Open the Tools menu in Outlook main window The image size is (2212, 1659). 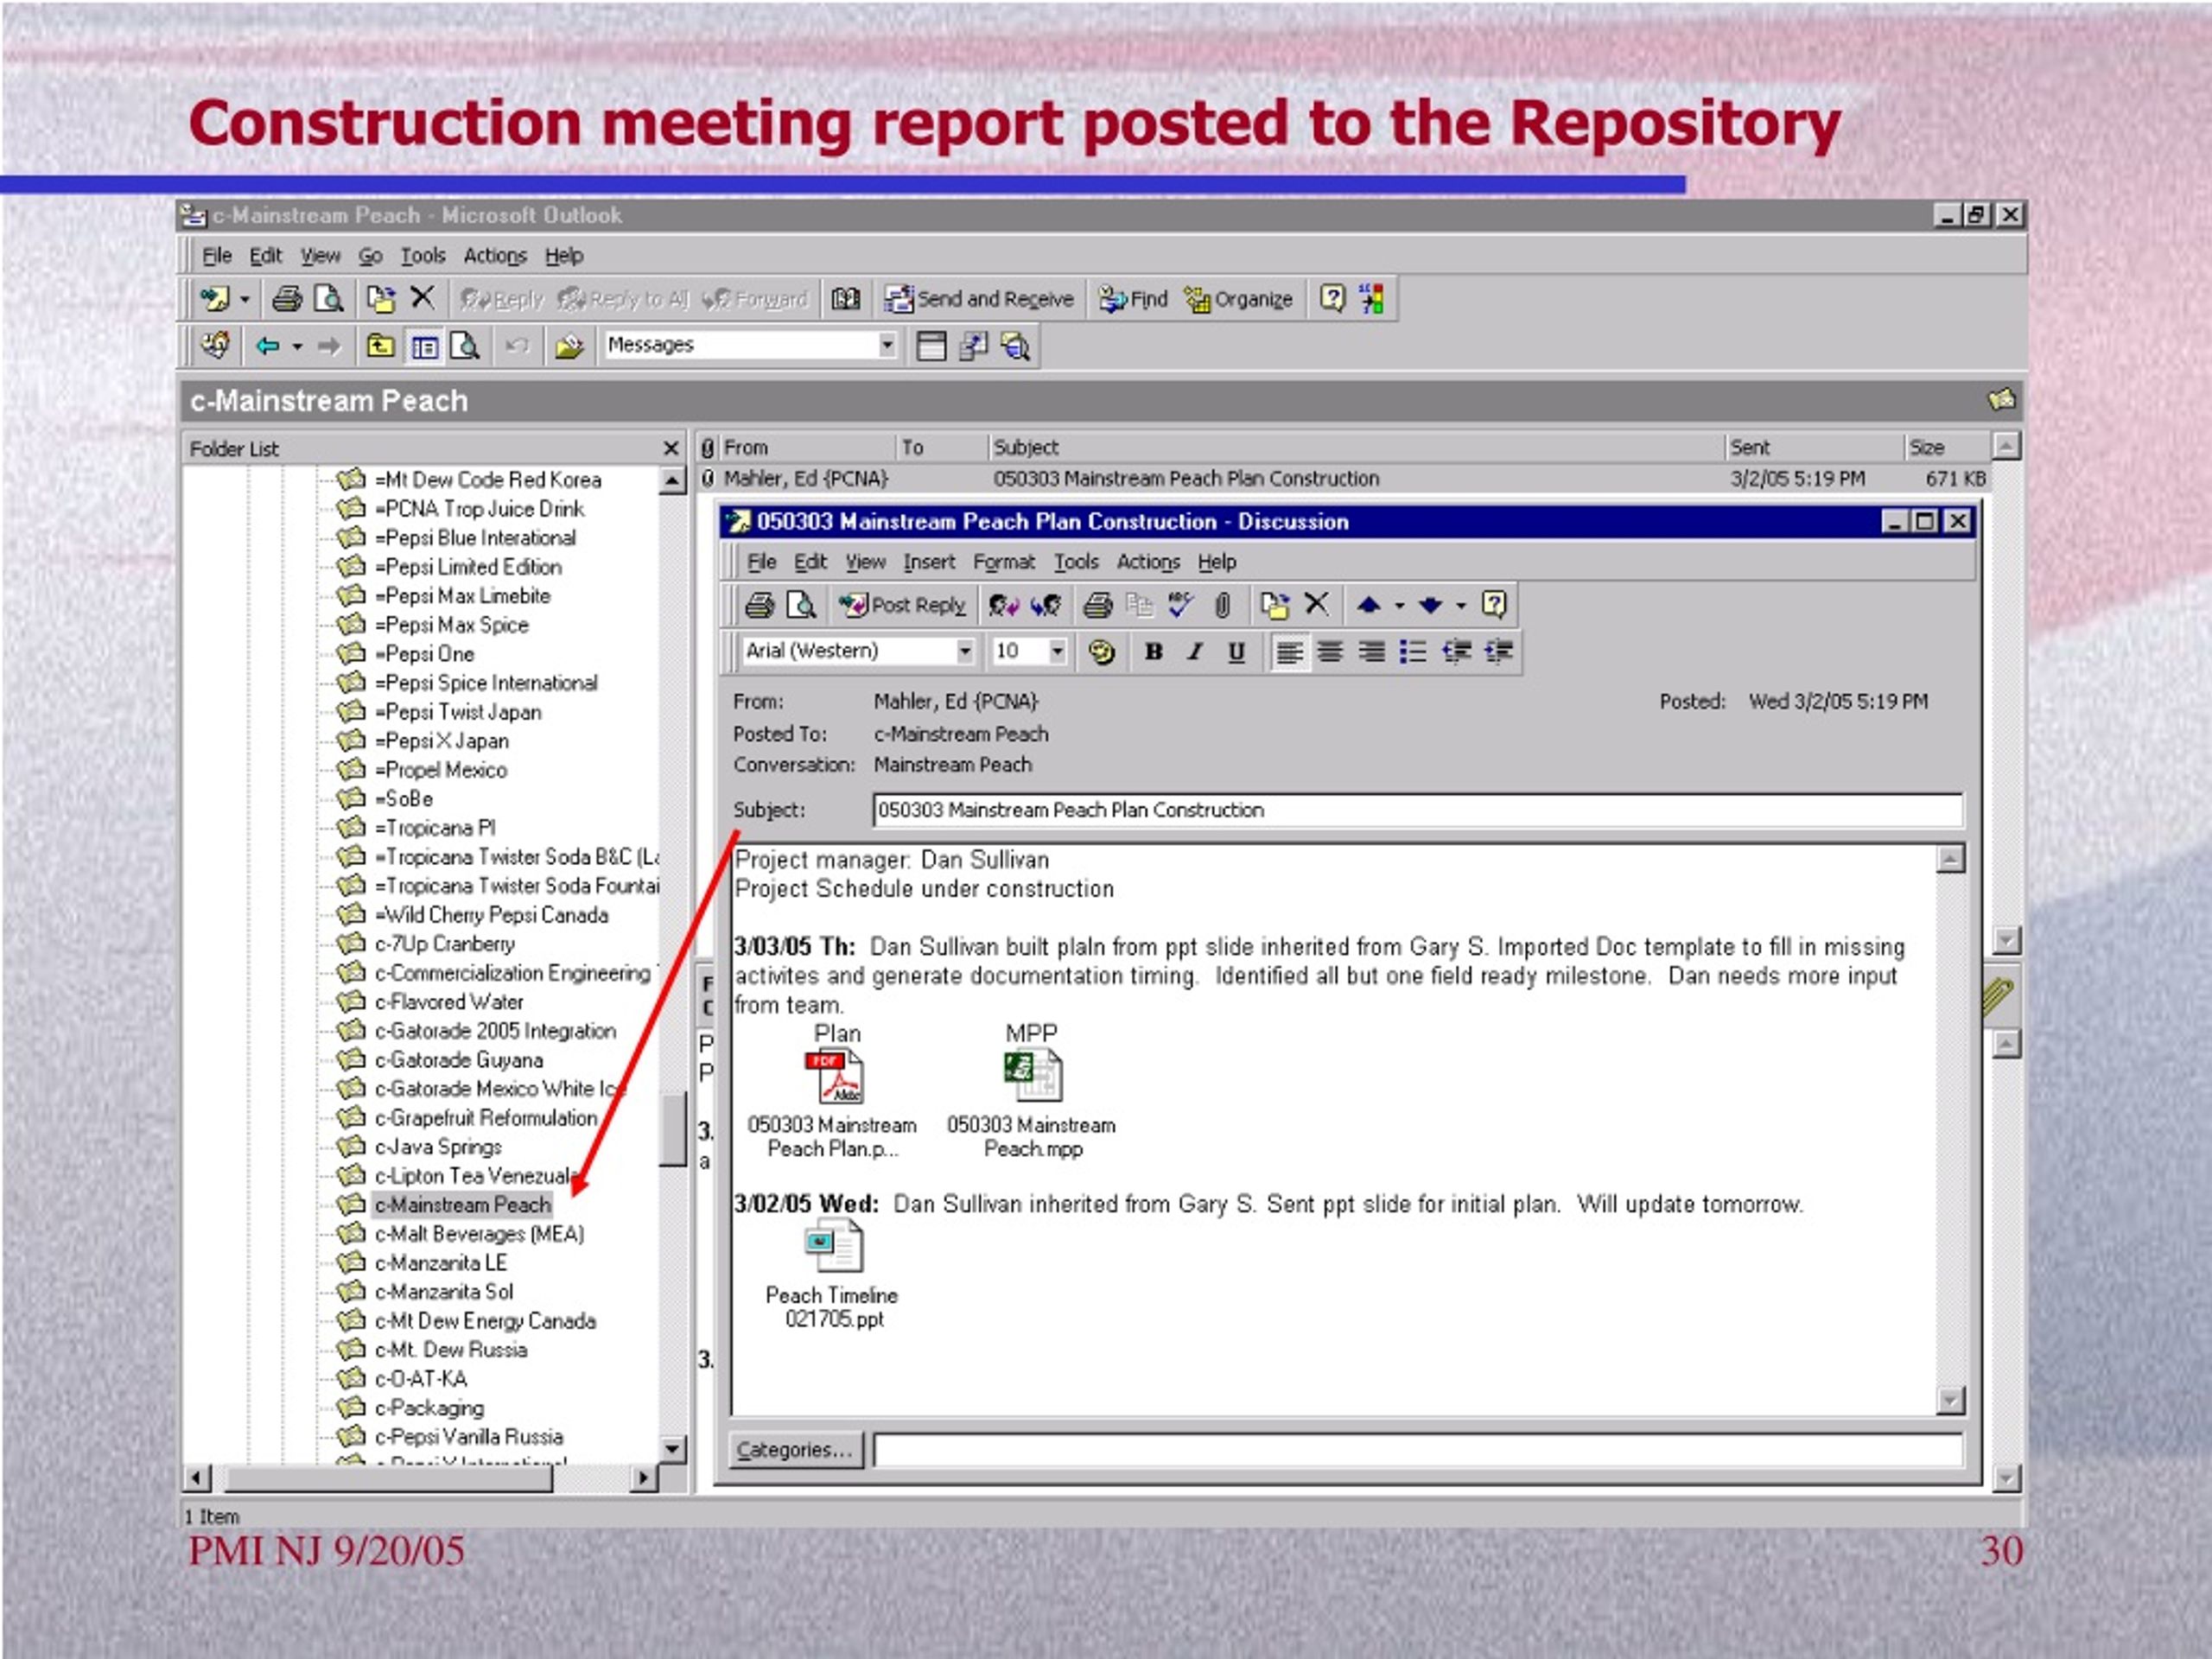pos(423,256)
